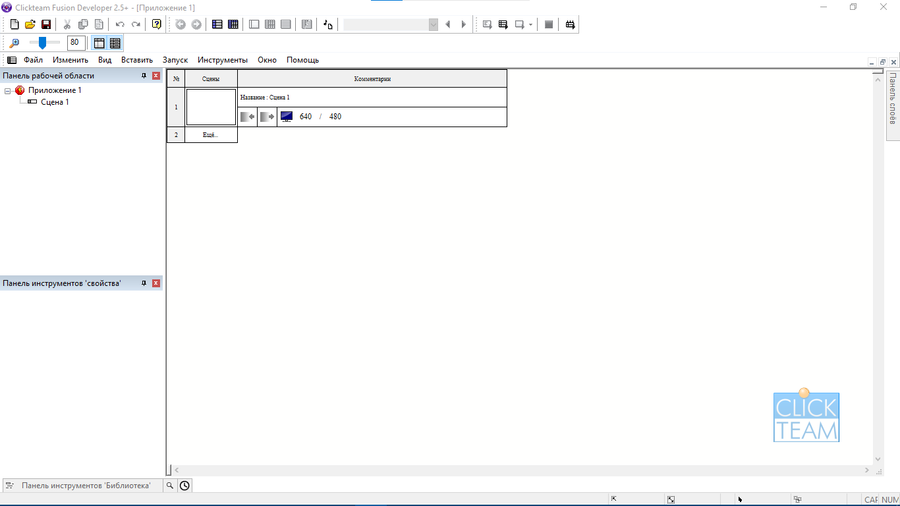
Task: Open the Изменить menu
Action: click(x=71, y=60)
